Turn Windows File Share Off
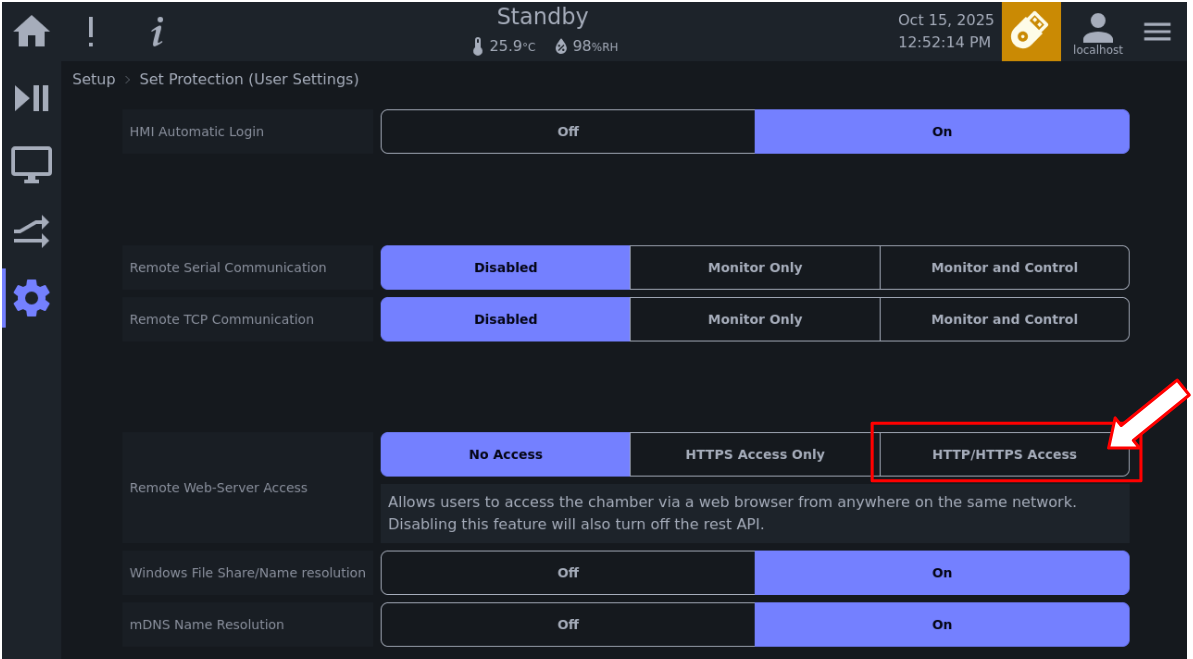The image size is (1193, 659). click(568, 573)
